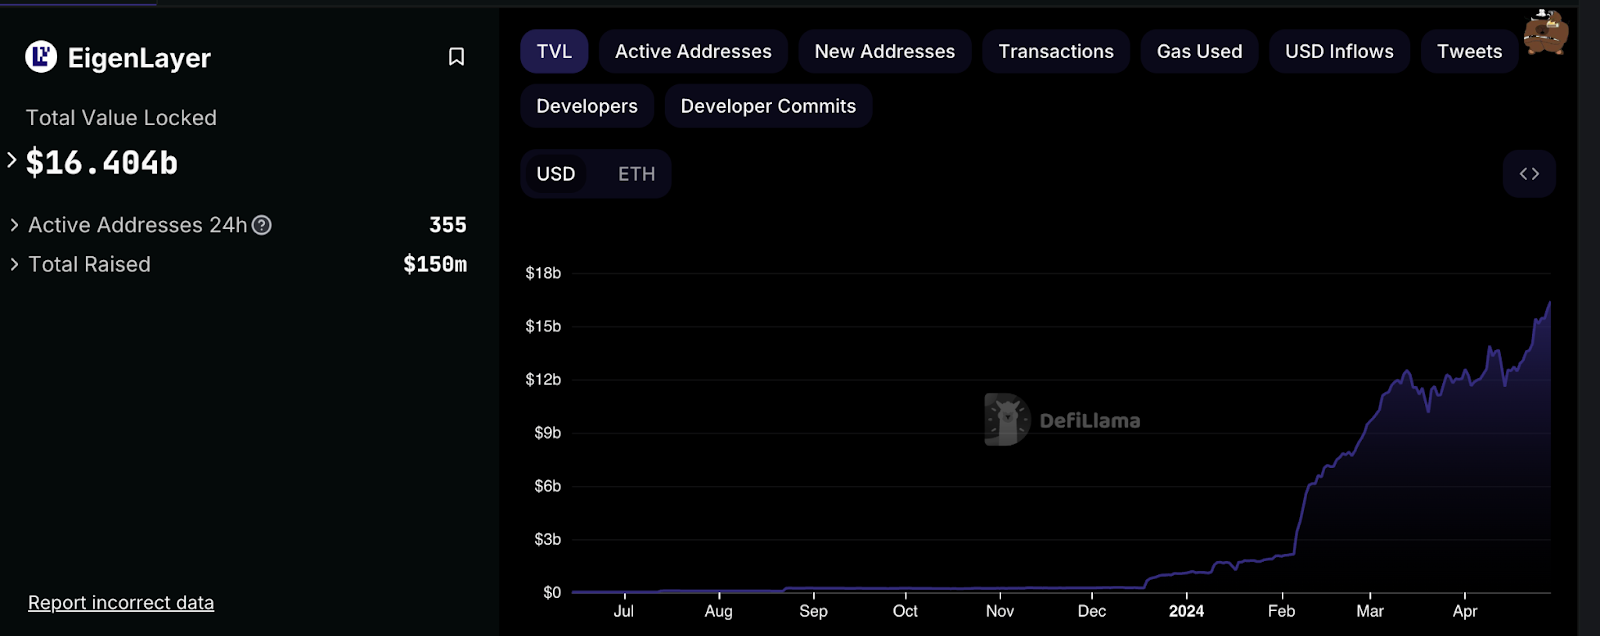
Task: Click the $150m total raised value
Action: (435, 264)
